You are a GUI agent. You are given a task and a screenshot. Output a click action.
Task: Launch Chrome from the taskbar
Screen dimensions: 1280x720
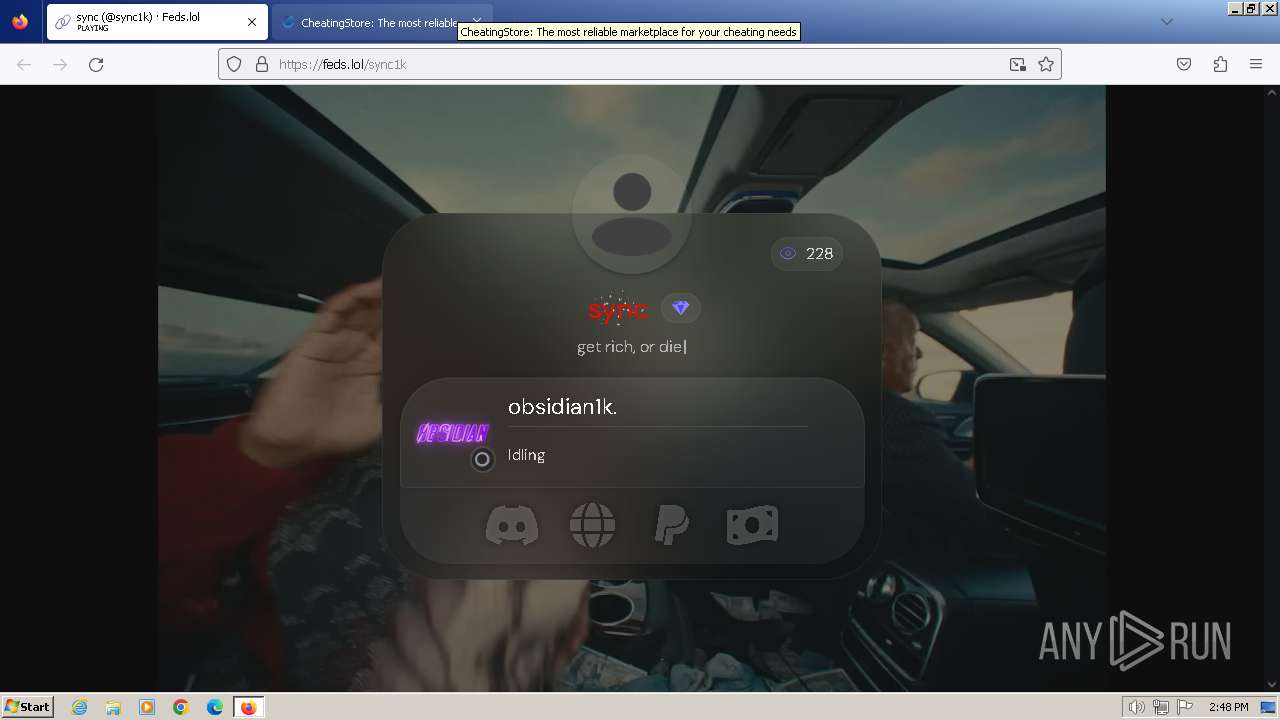click(181, 707)
